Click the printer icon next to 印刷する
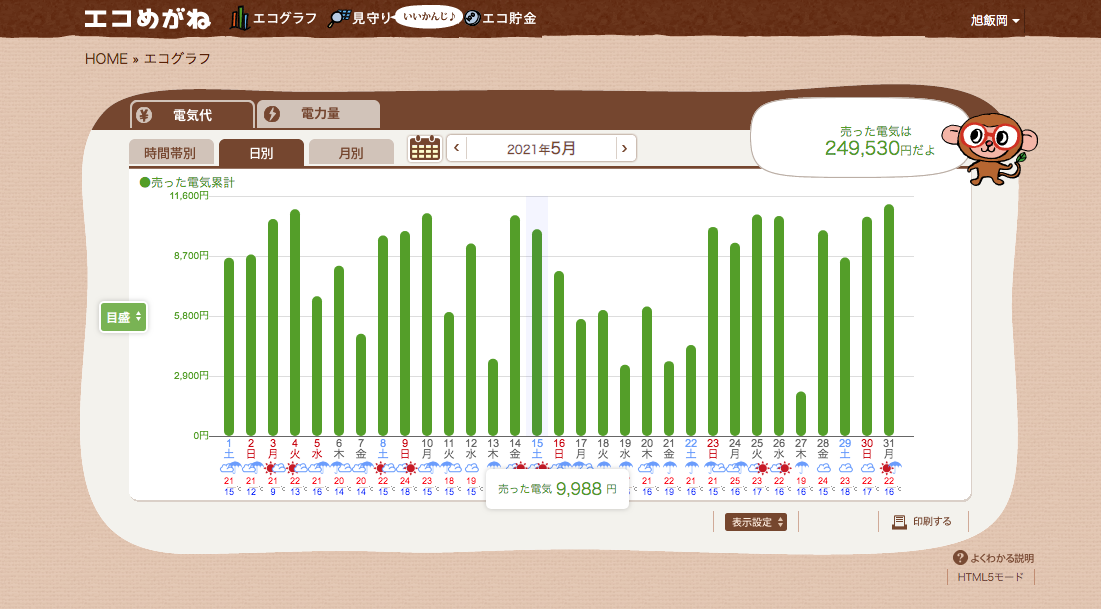The height and width of the screenshot is (609, 1101). click(x=899, y=522)
